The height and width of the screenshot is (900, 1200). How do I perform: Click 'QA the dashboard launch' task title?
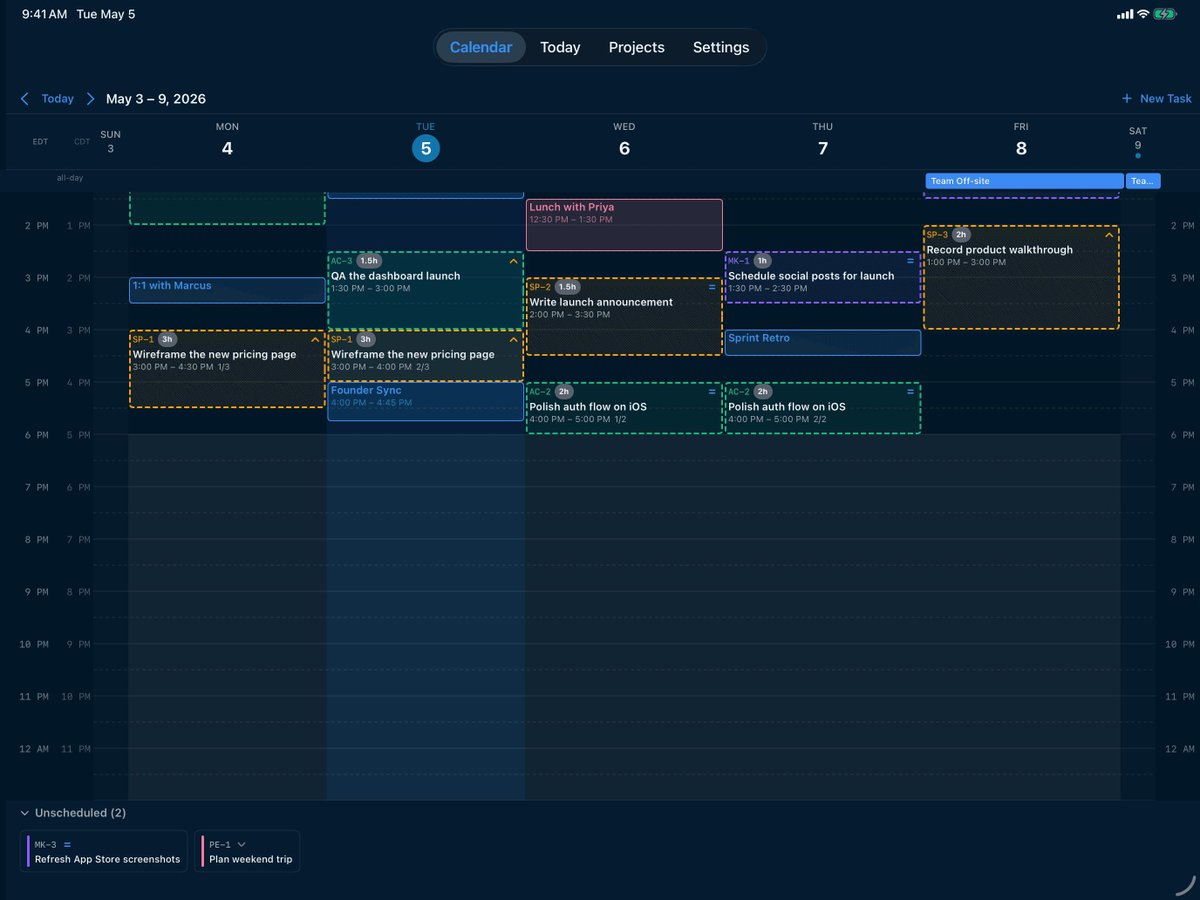tap(396, 276)
